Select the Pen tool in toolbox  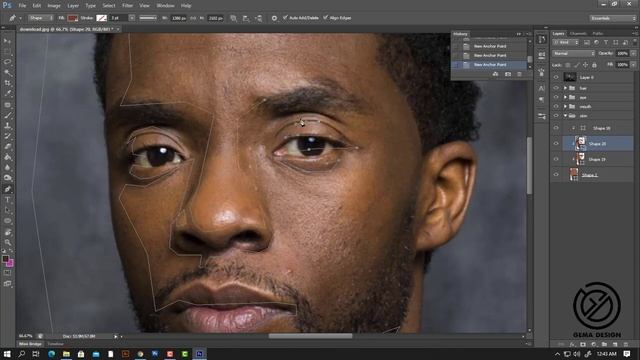tap(7, 189)
